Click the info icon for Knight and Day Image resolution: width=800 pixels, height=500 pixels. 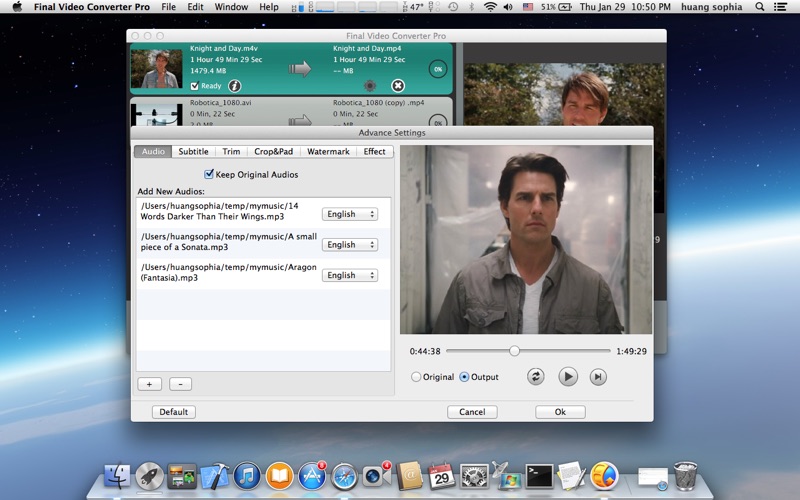coord(234,86)
